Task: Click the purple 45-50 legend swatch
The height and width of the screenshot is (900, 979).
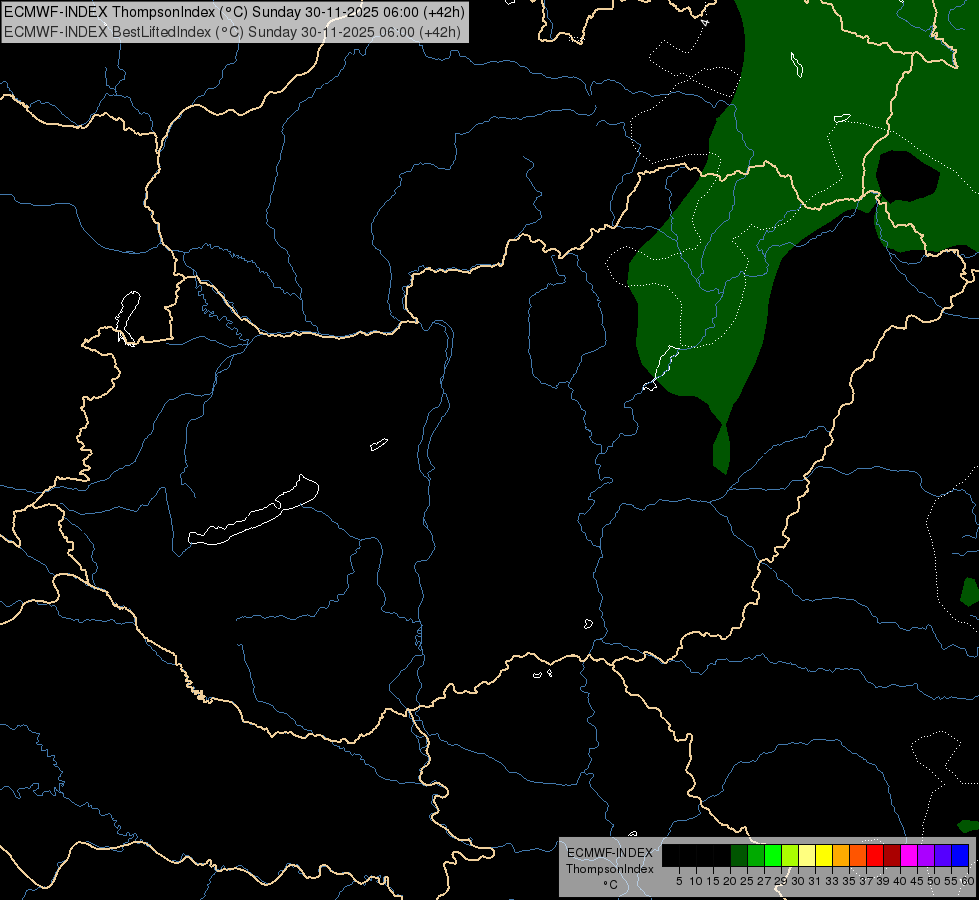Action: coord(926,855)
